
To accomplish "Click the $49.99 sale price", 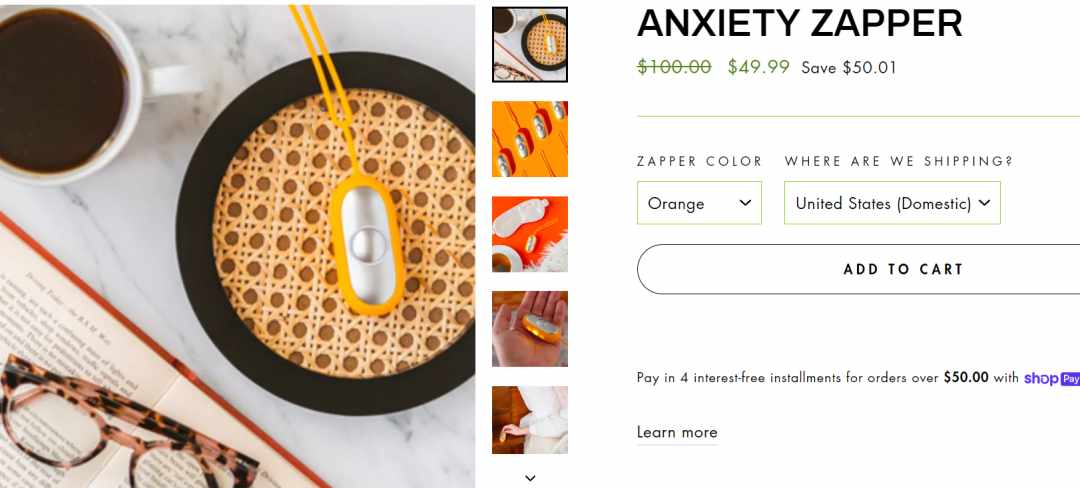I will (758, 67).
